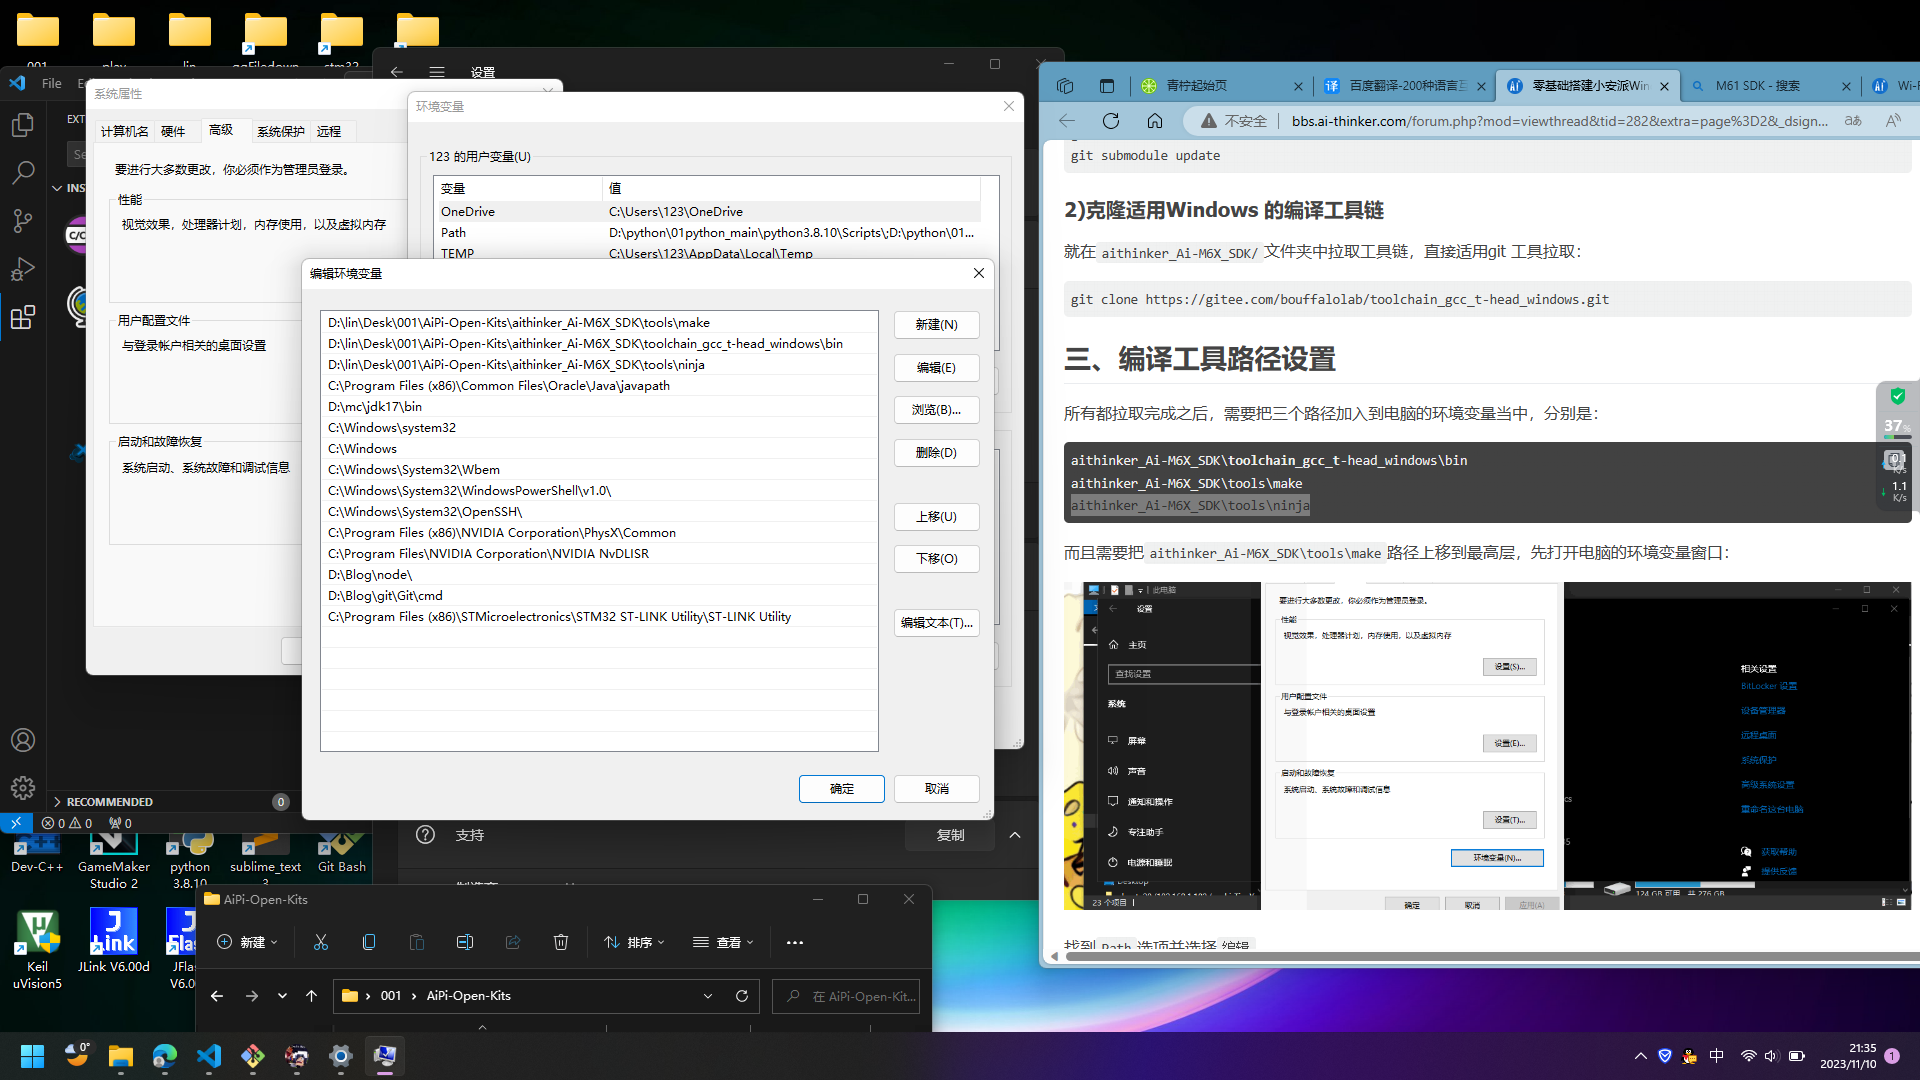Open Windows Start menu
The height and width of the screenshot is (1080, 1920).
[x=32, y=1056]
